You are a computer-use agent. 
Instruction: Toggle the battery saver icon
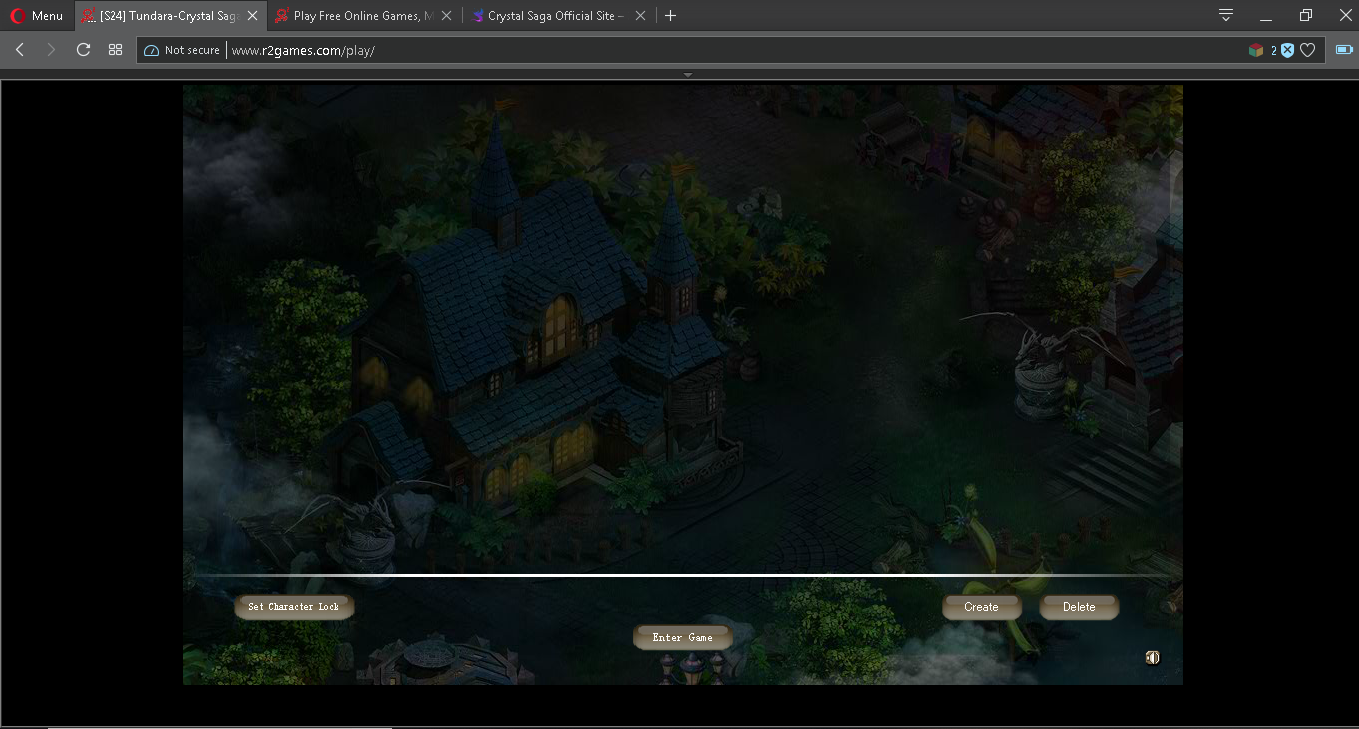point(1344,50)
